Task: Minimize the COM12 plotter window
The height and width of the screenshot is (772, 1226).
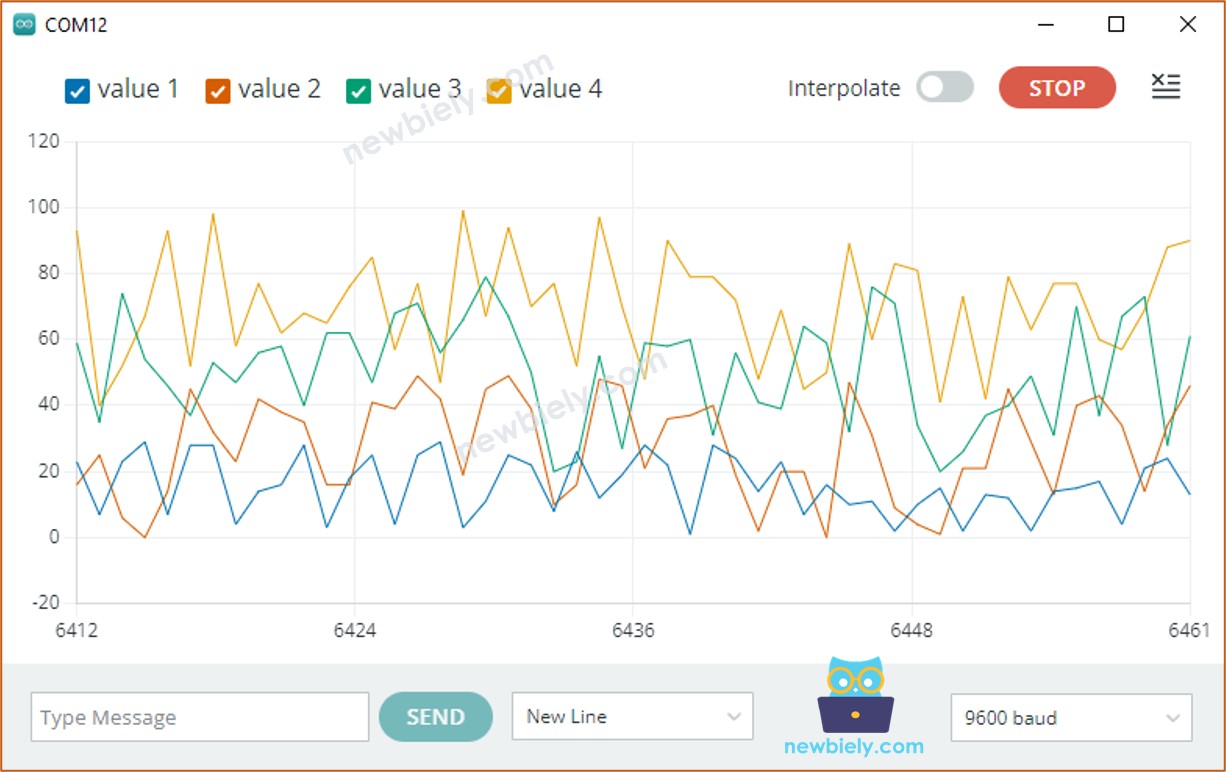Action: coord(1046,25)
